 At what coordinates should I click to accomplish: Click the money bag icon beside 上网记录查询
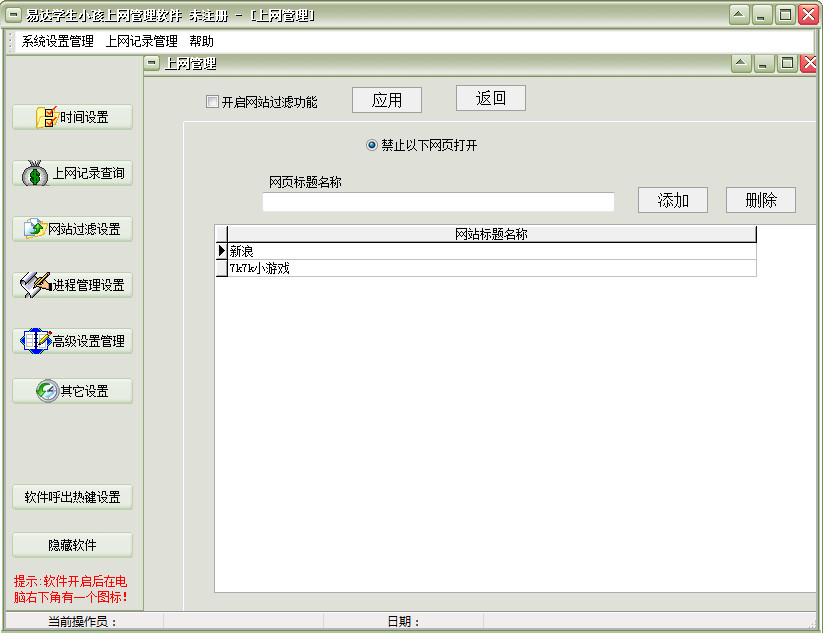point(35,173)
